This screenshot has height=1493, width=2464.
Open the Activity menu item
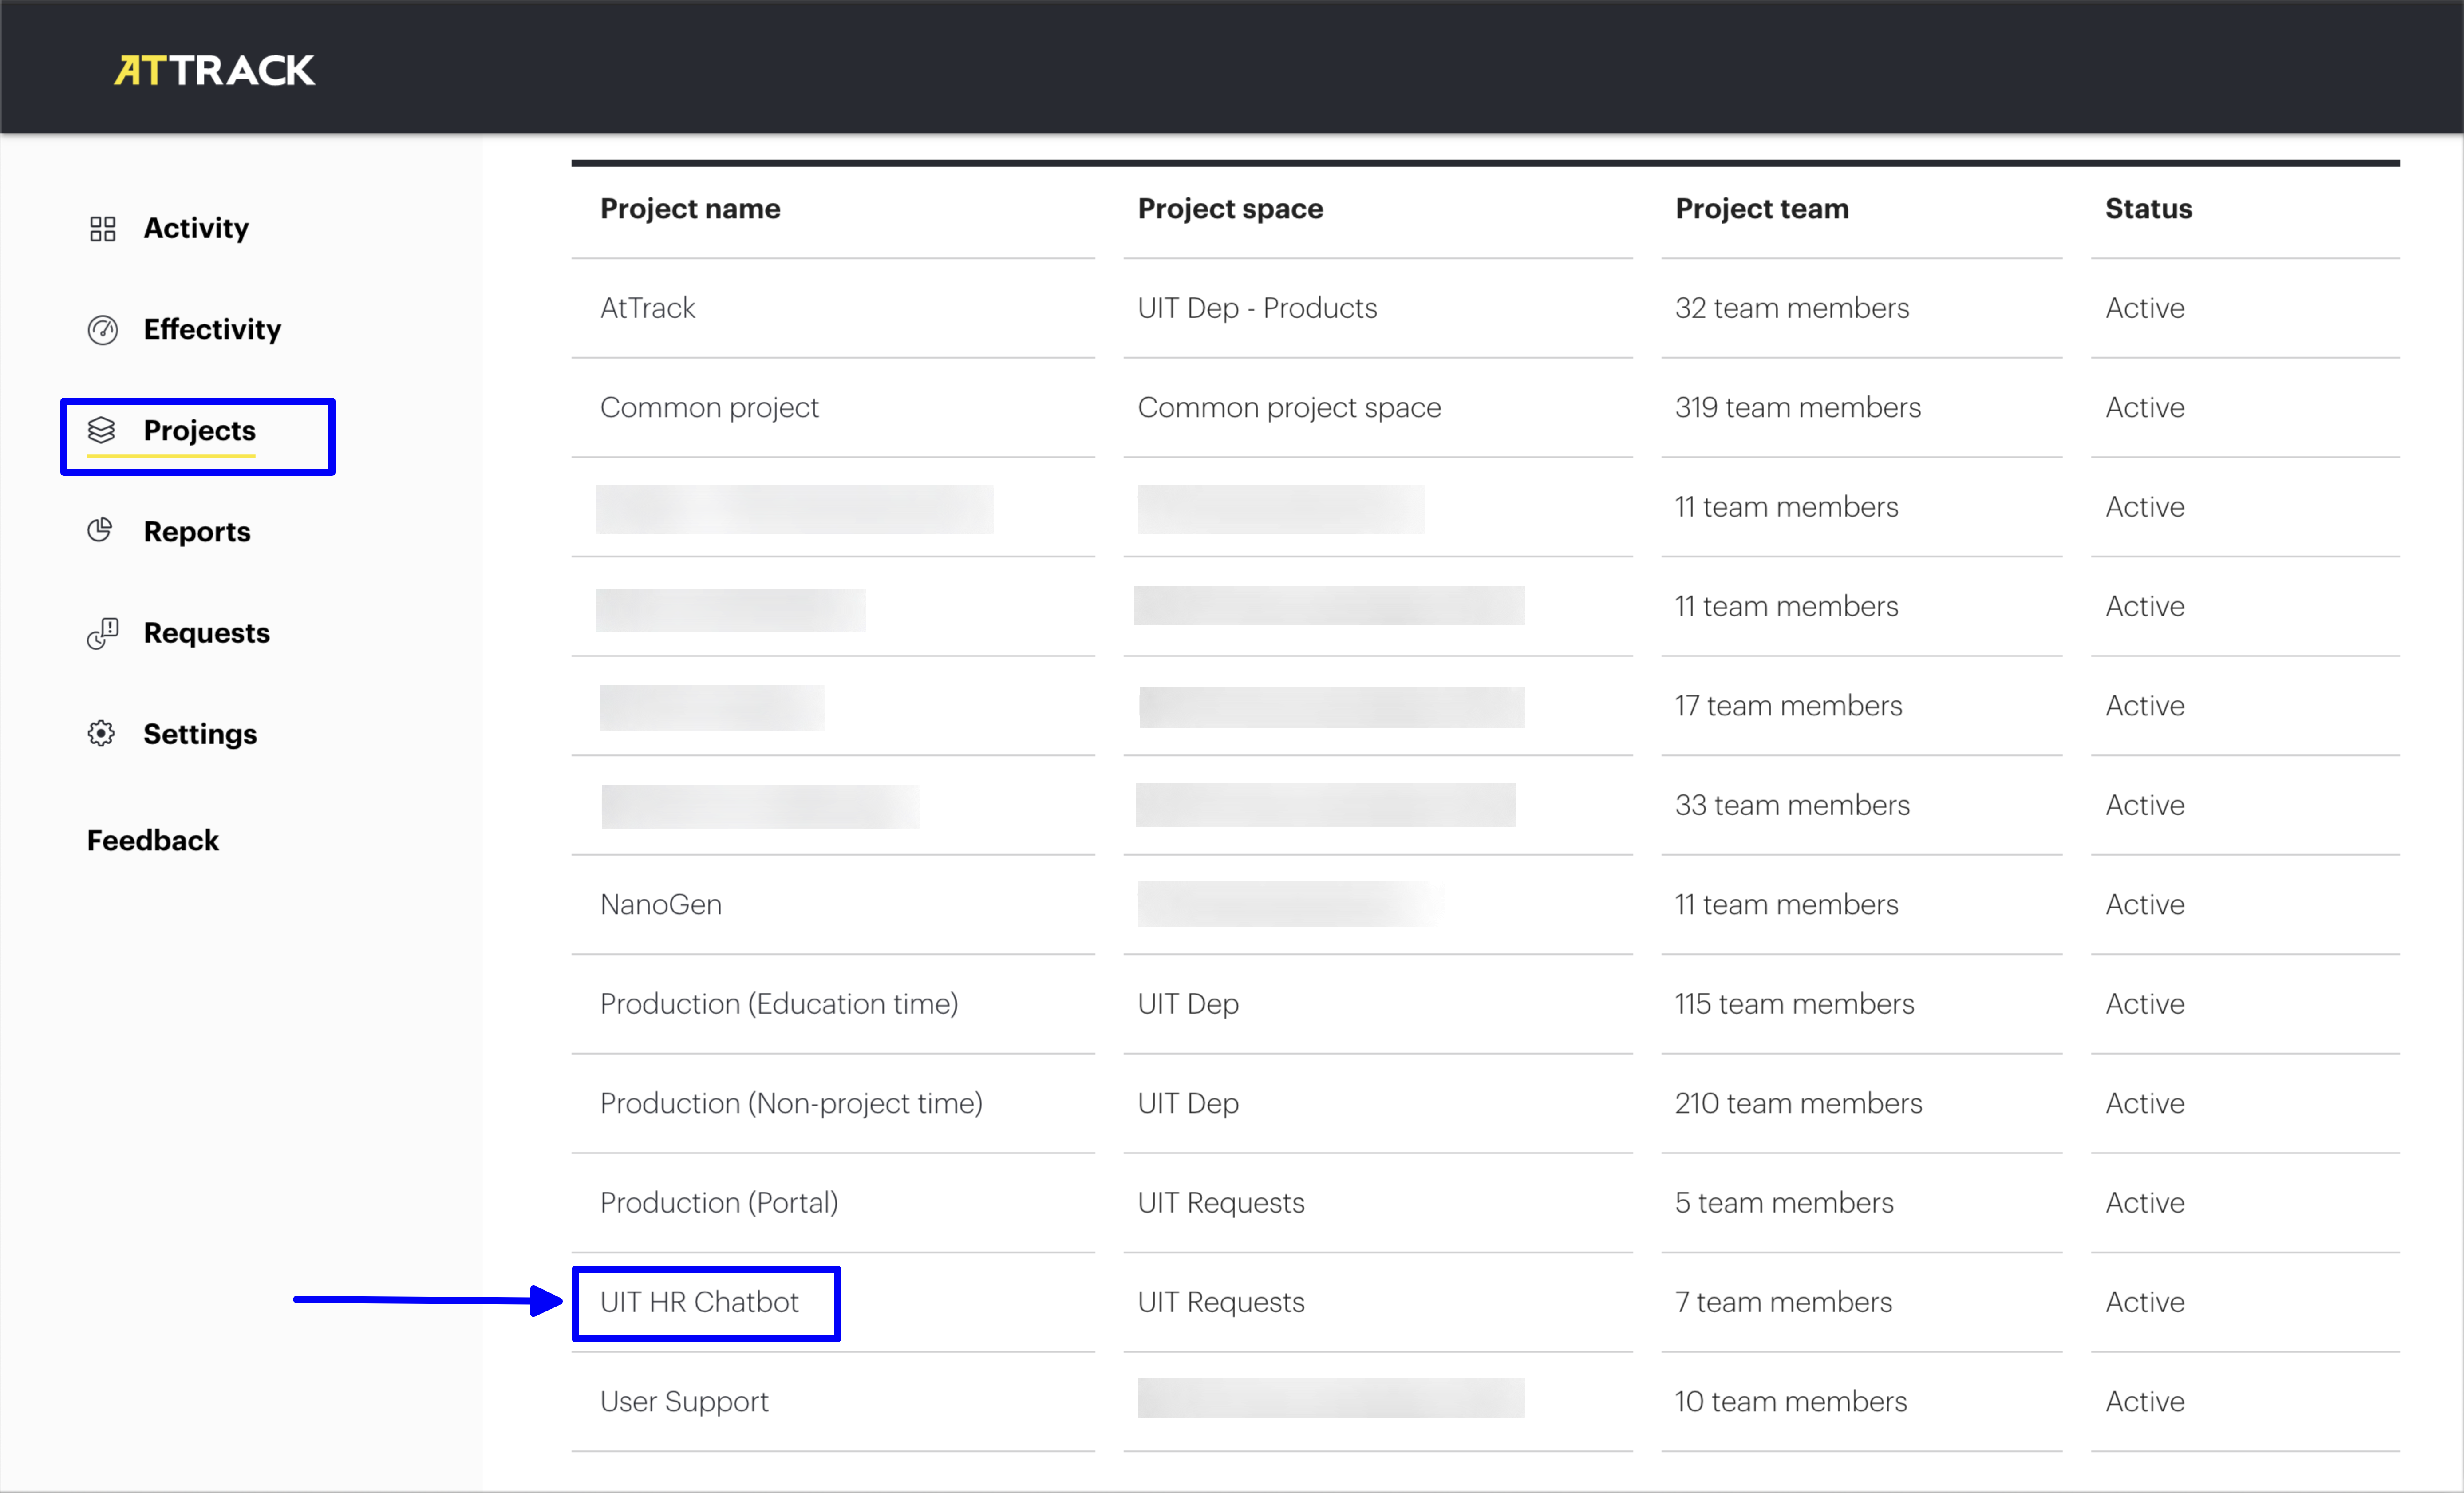[196, 229]
